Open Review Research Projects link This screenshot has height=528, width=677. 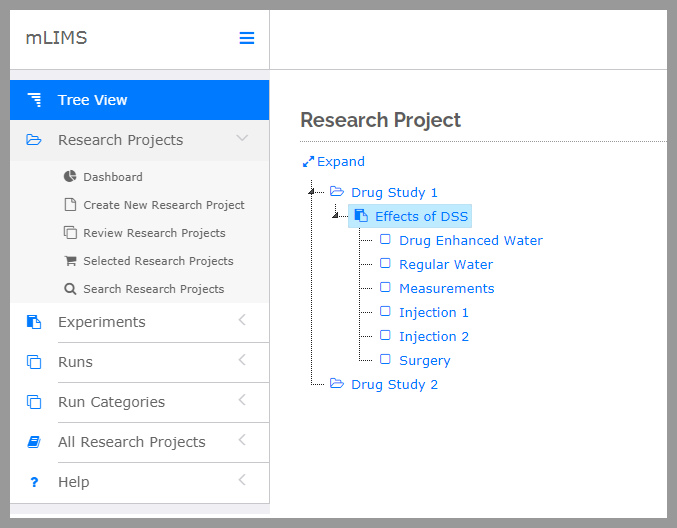[154, 233]
